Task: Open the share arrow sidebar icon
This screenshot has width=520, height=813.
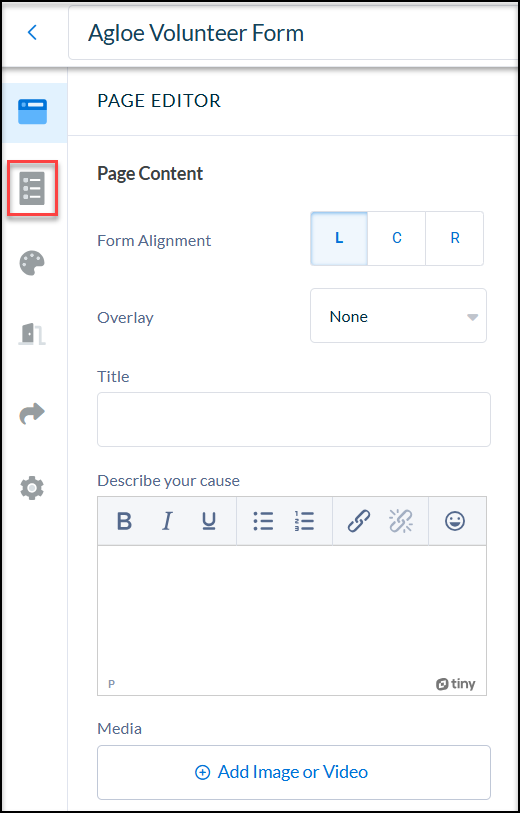Action: tap(32, 414)
